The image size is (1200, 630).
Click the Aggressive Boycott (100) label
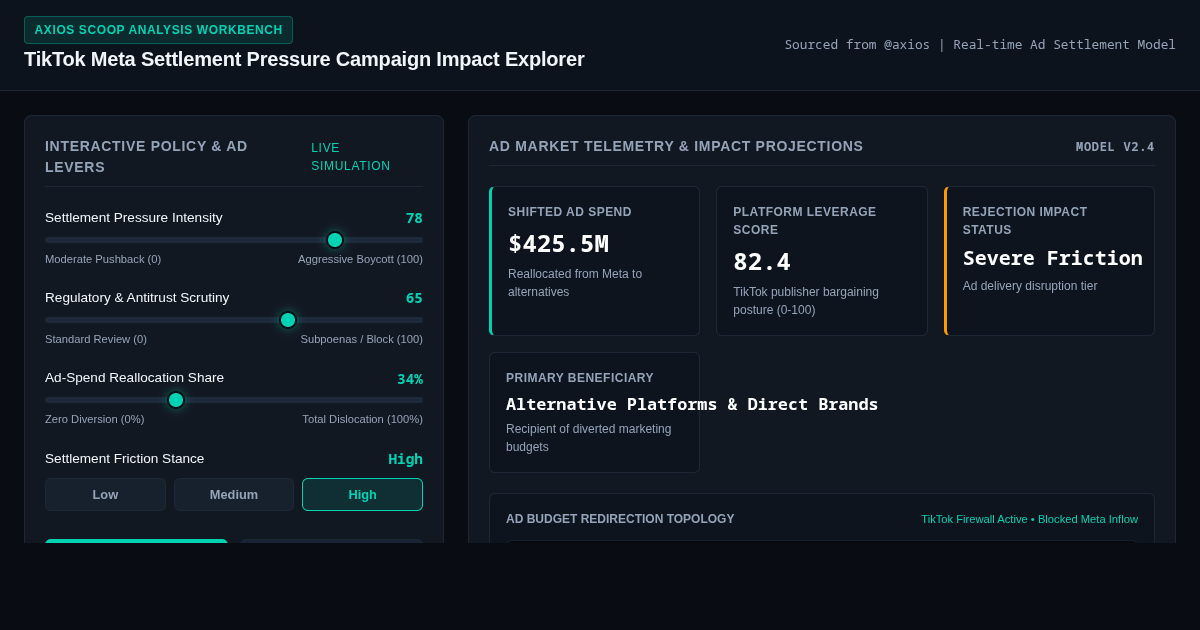(360, 259)
